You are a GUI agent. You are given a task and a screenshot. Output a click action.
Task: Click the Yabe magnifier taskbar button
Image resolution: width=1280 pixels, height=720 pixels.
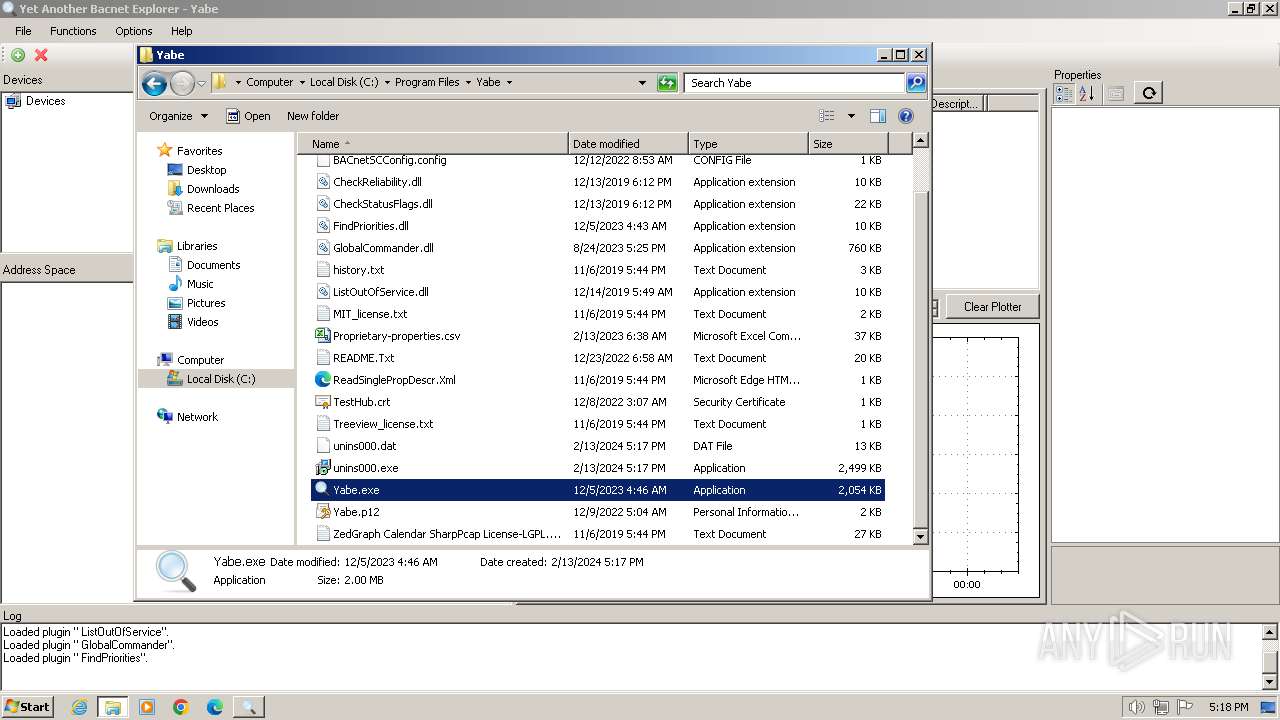tap(248, 707)
